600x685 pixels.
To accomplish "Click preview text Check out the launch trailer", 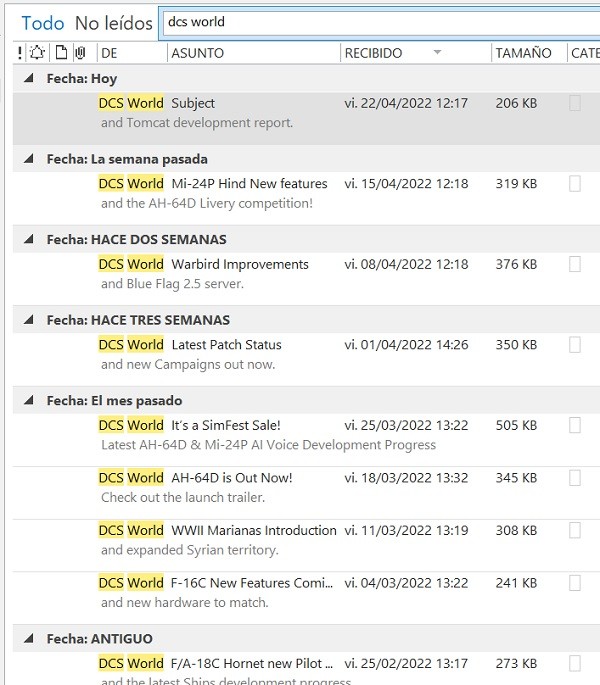I will coord(183,498).
